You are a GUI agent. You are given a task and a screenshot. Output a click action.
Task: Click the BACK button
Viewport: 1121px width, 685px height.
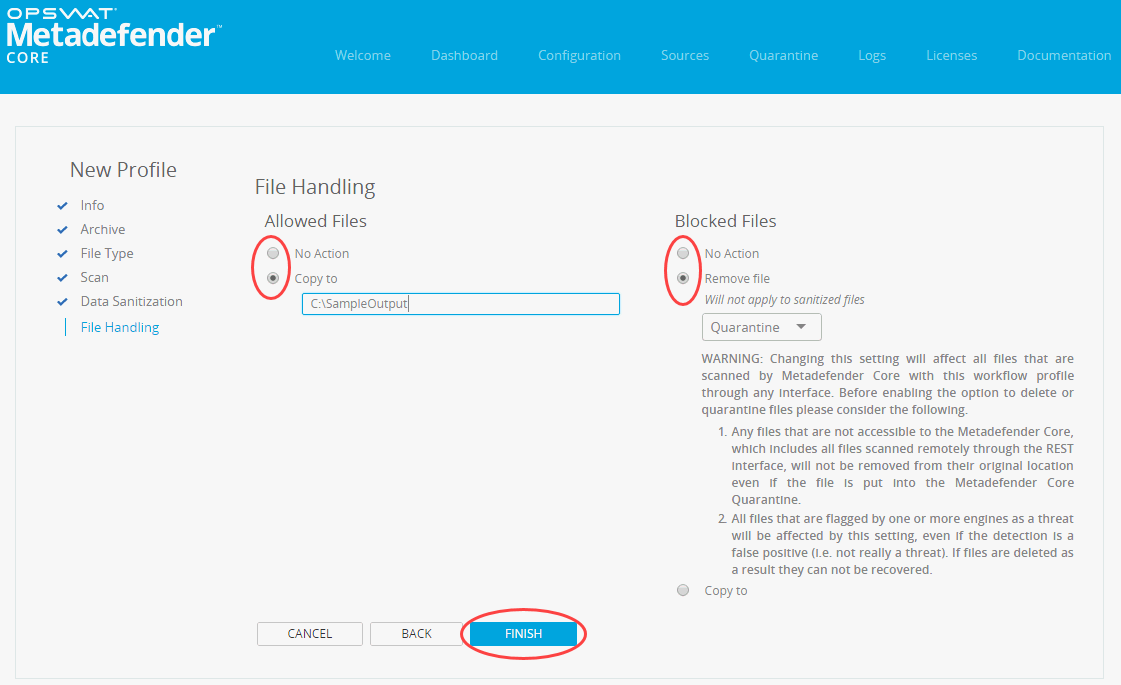tap(416, 634)
